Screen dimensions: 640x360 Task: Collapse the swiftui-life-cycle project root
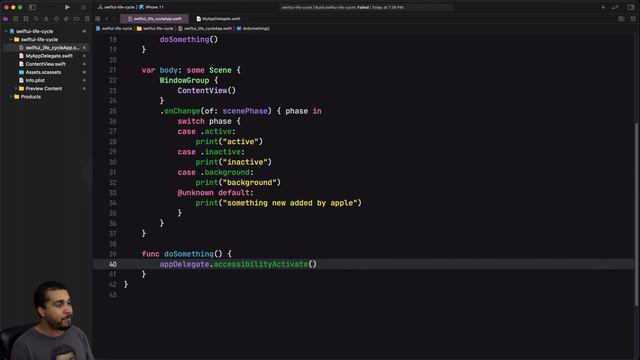[x=6, y=31]
